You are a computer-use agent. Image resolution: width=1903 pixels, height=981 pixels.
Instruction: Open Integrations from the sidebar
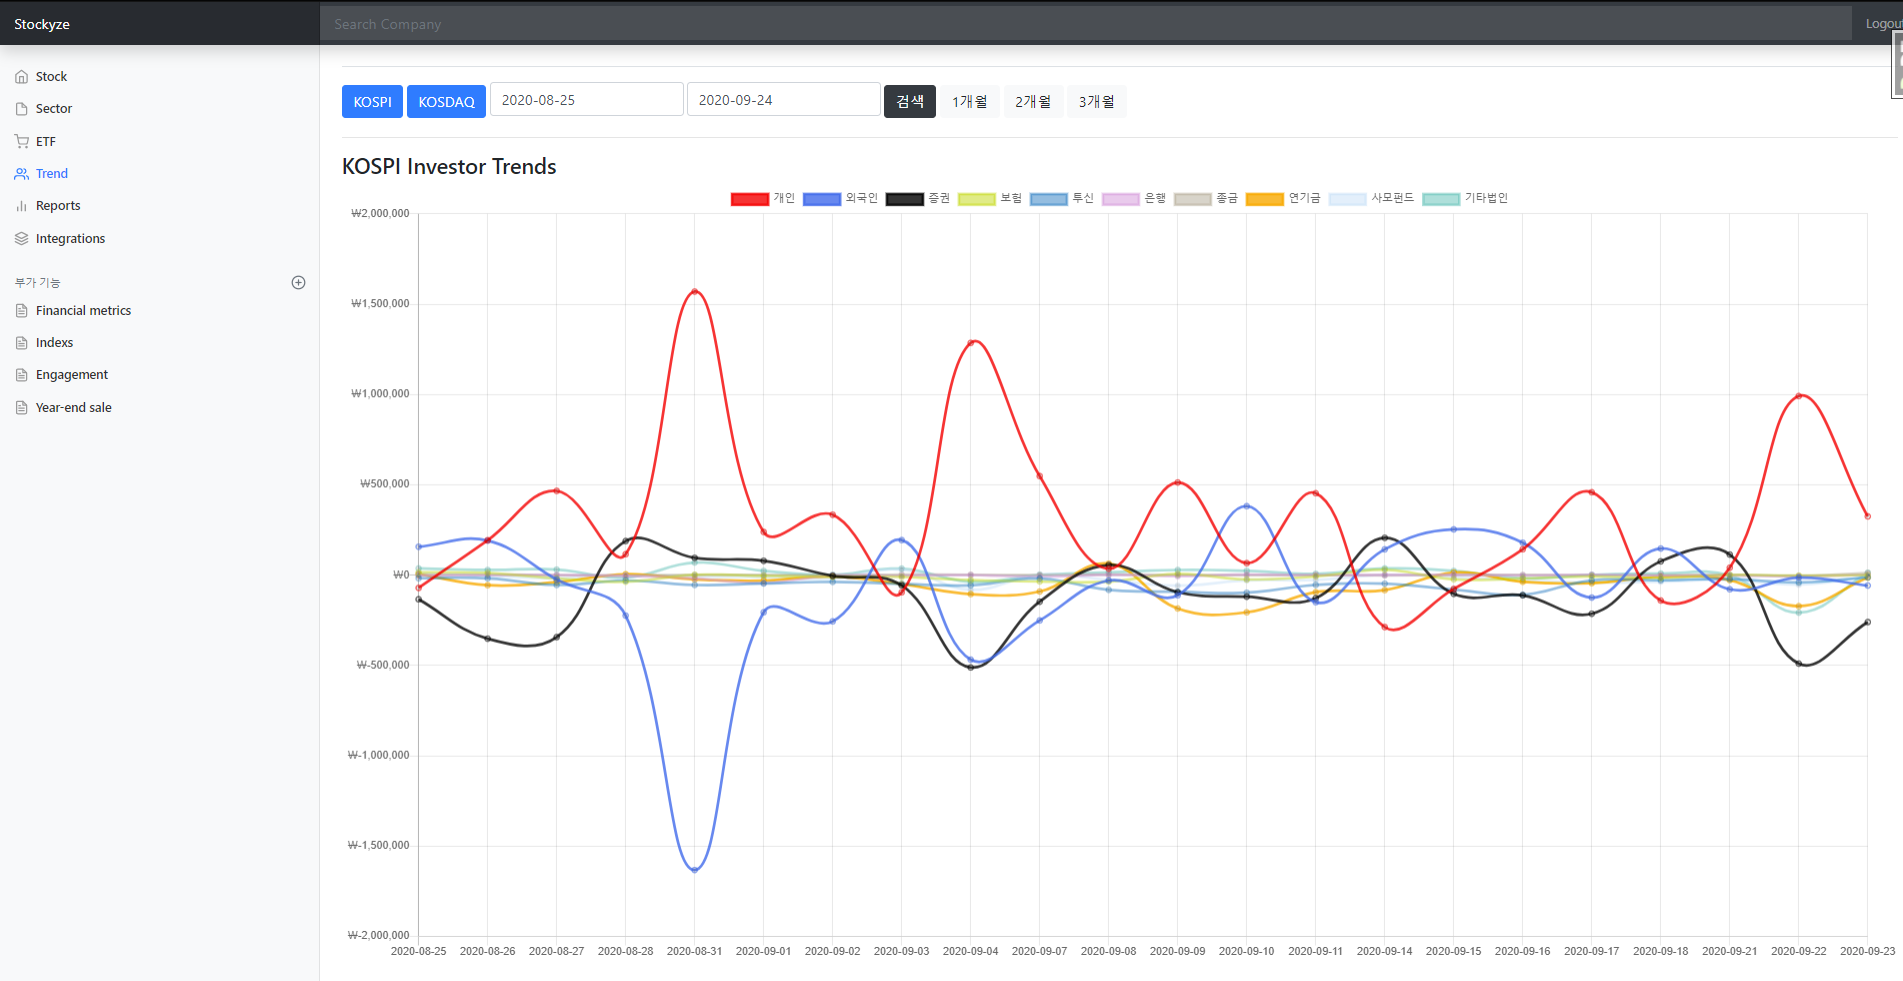point(70,239)
